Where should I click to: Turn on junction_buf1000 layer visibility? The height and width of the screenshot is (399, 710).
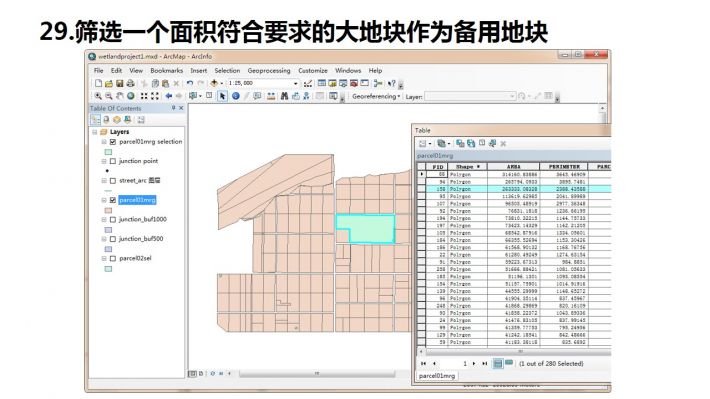(113, 220)
